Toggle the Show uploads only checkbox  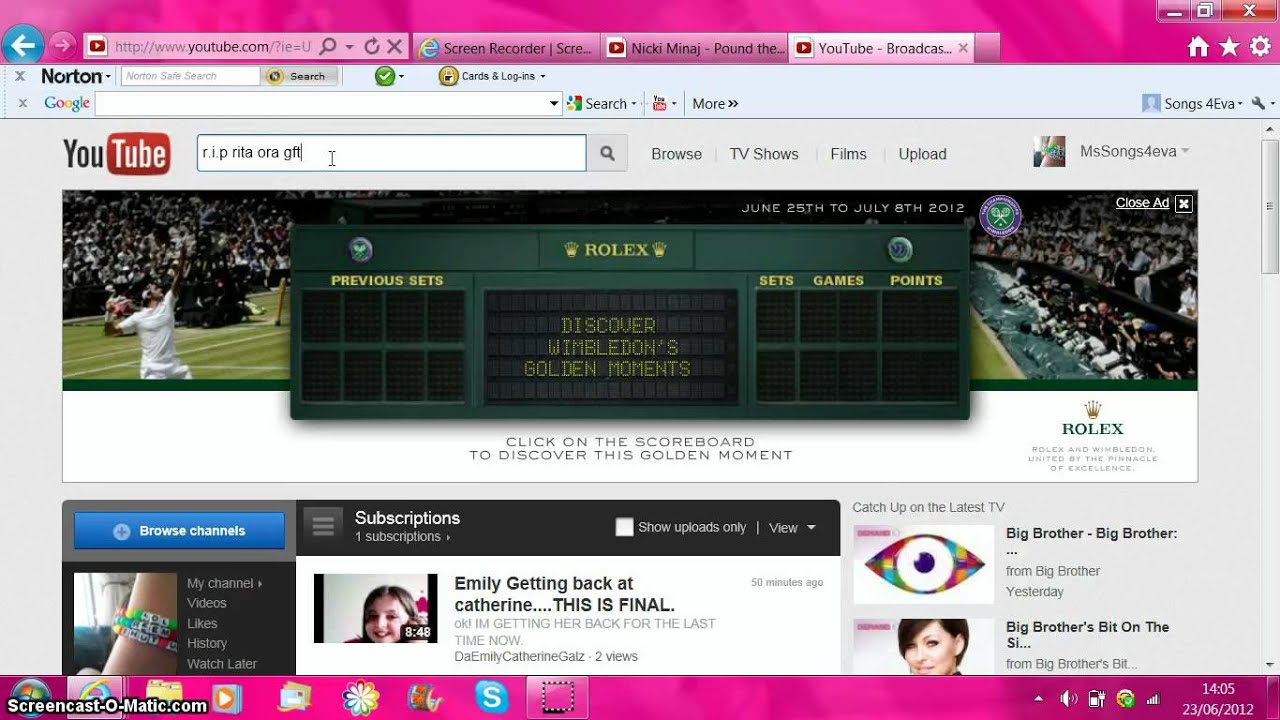coord(624,527)
